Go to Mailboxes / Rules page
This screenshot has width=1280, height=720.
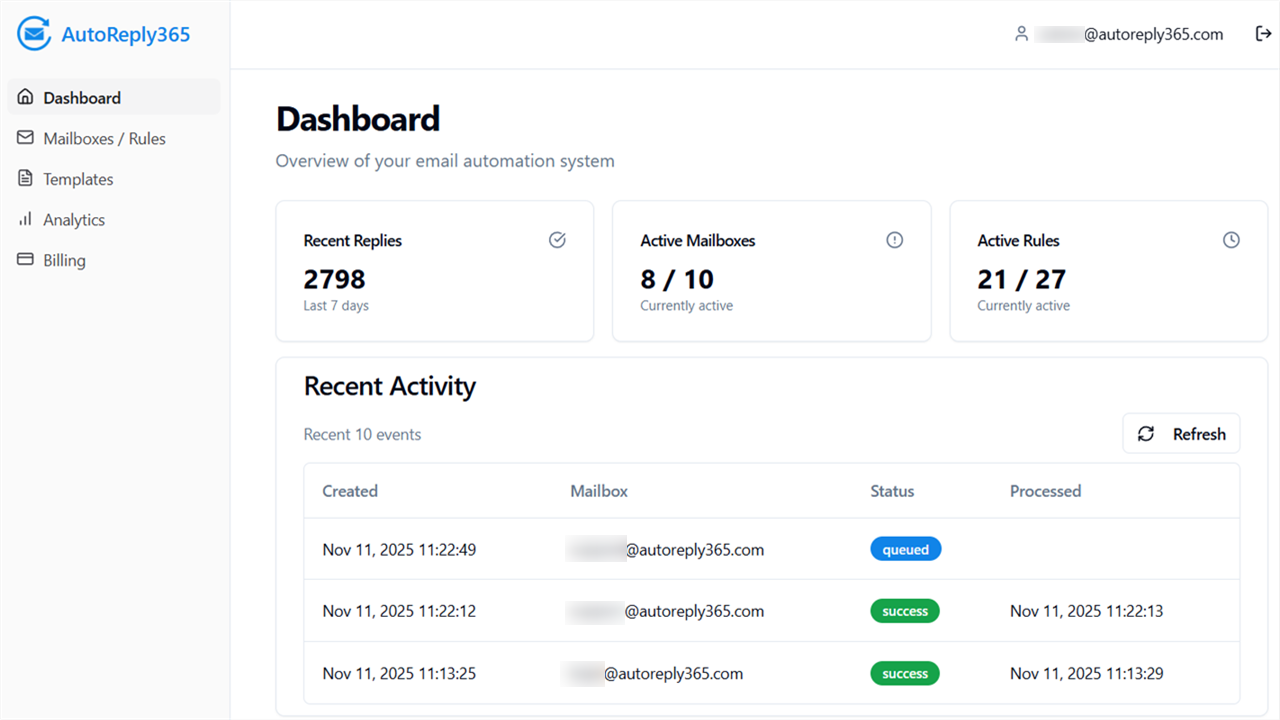pyautogui.click(x=104, y=139)
